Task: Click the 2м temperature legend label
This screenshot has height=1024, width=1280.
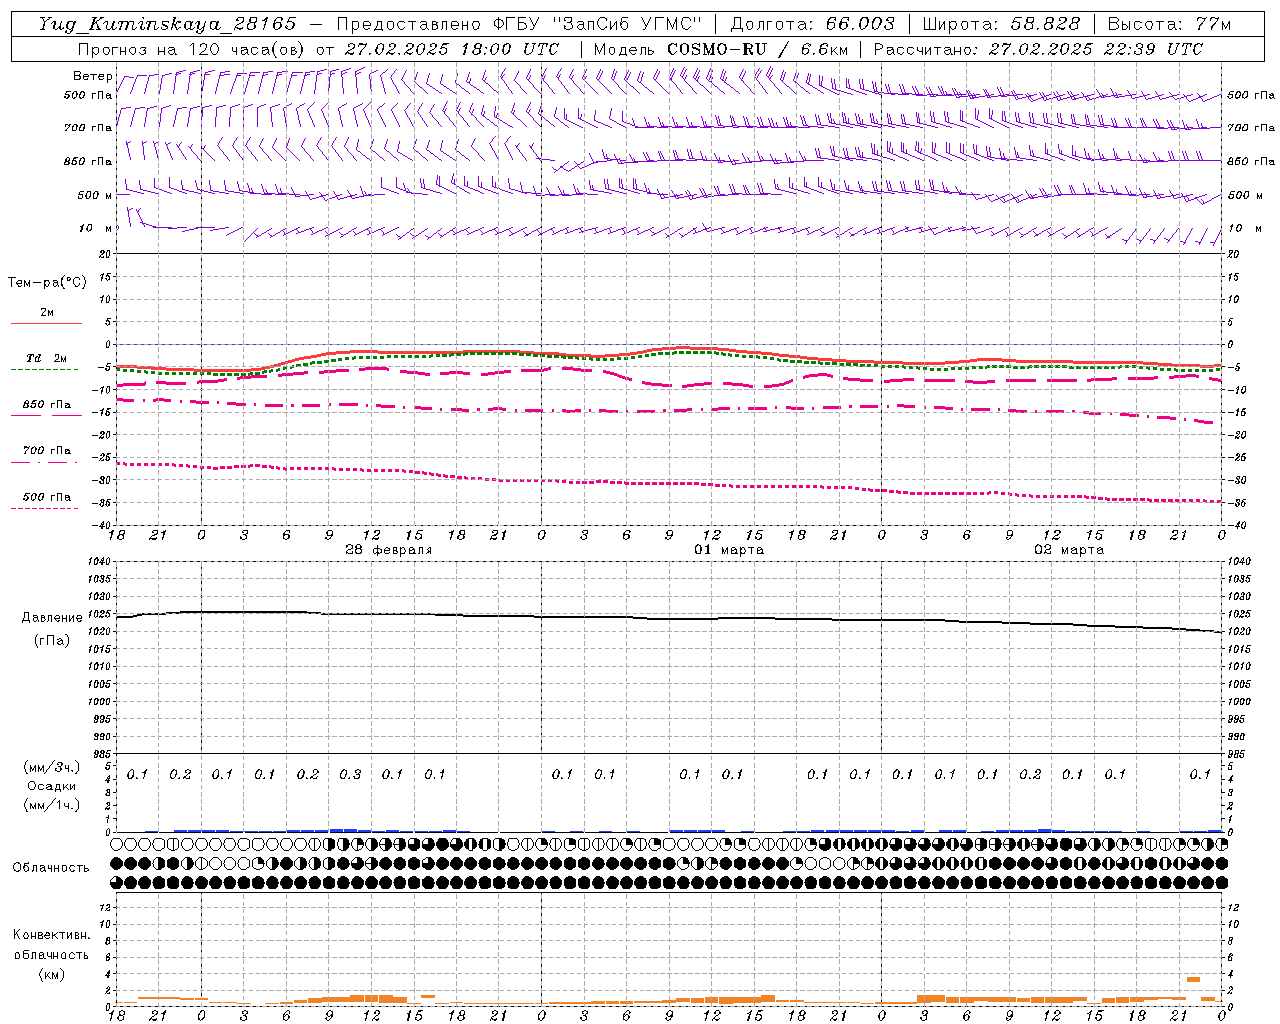Action: pos(47,312)
